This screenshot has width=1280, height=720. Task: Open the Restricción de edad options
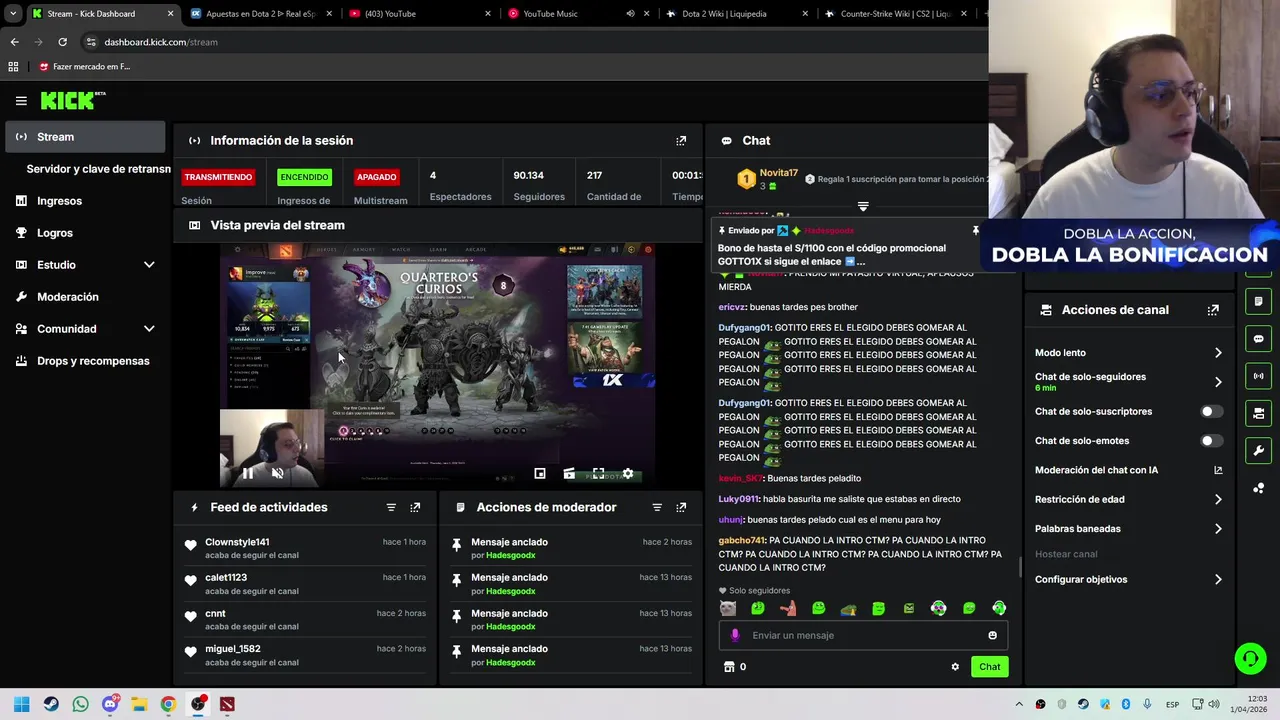pyautogui.click(x=1129, y=499)
